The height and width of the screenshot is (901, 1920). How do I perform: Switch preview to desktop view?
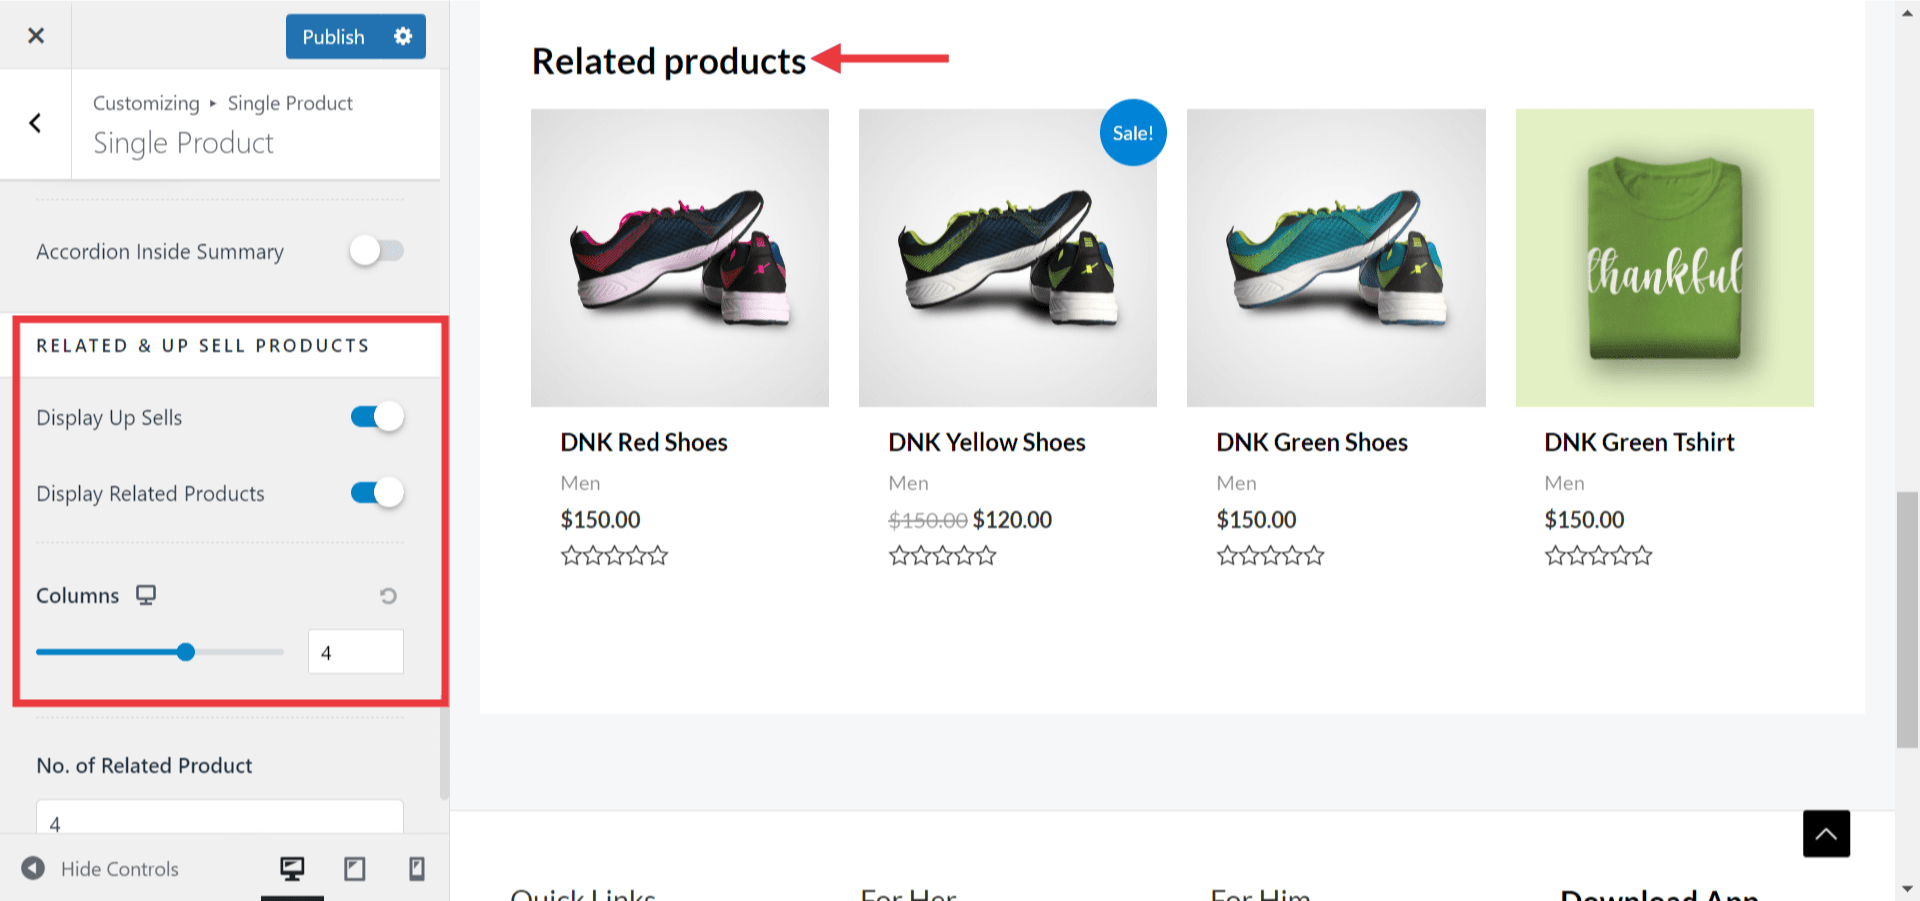click(292, 868)
